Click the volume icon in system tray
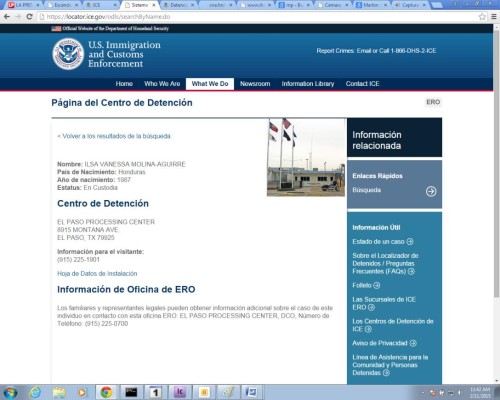This screenshot has width=500, height=400. [460, 393]
